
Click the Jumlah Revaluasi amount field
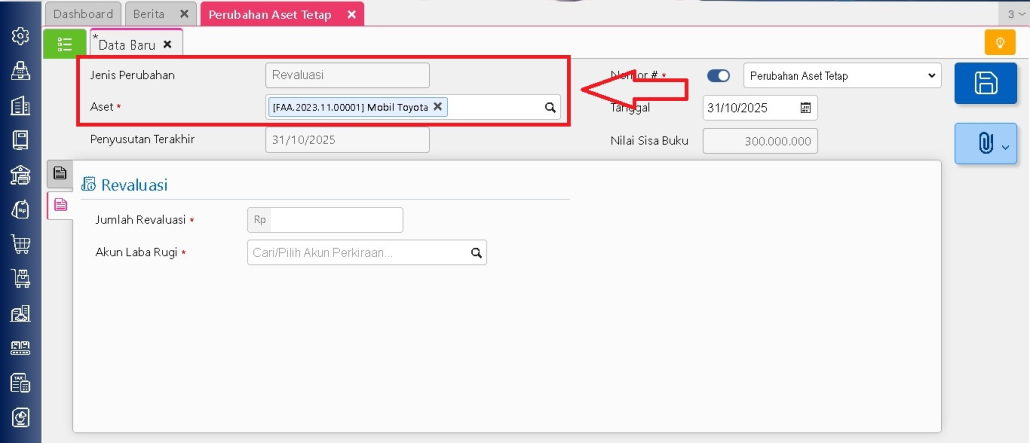336,220
